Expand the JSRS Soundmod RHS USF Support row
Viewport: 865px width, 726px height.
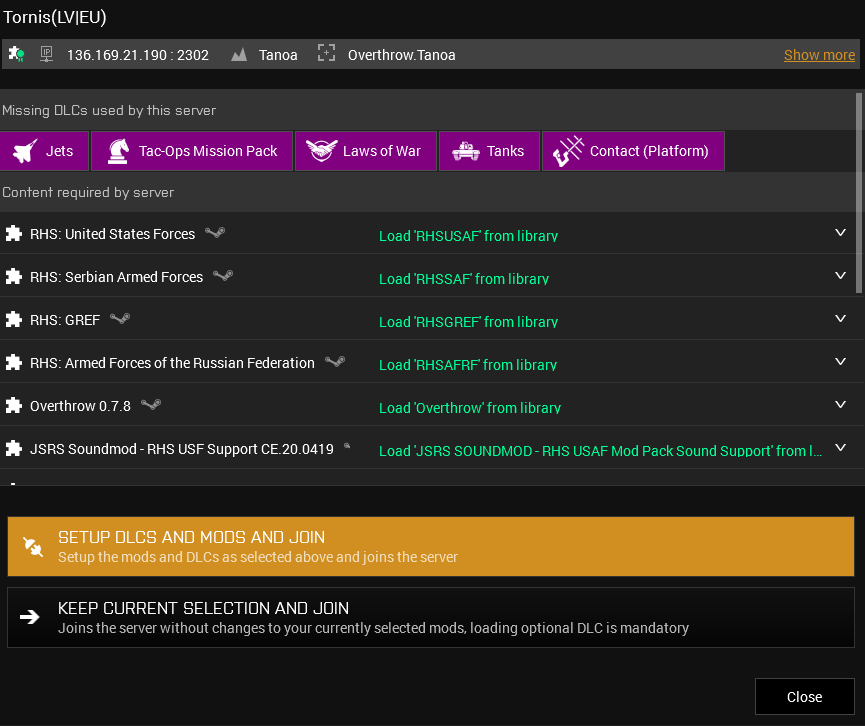[x=840, y=448]
